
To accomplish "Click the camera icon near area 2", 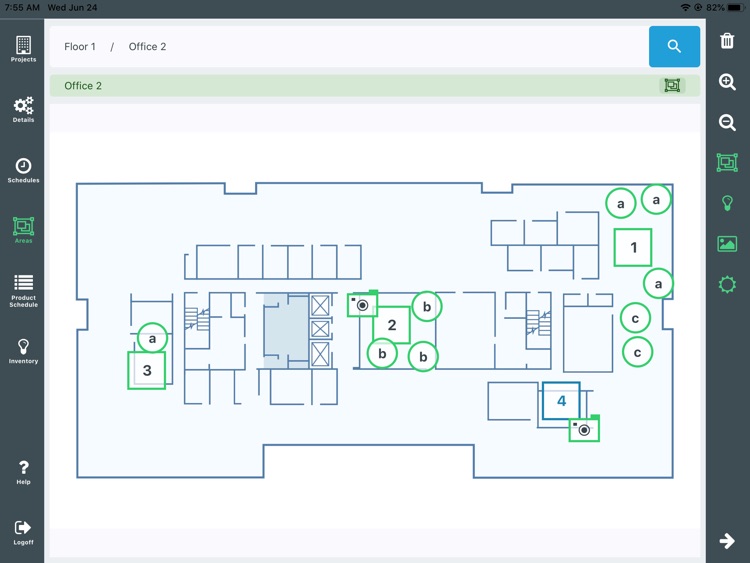I will pyautogui.click(x=363, y=305).
